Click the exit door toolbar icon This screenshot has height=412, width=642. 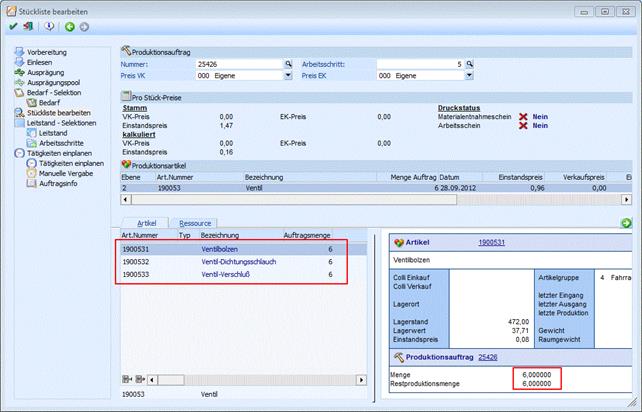27,27
